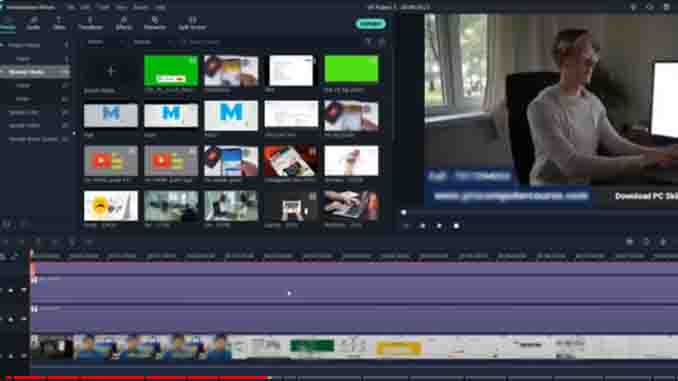Select the plain green screen thumbnail
Viewport: 678px width, 381px height.
tap(351, 69)
